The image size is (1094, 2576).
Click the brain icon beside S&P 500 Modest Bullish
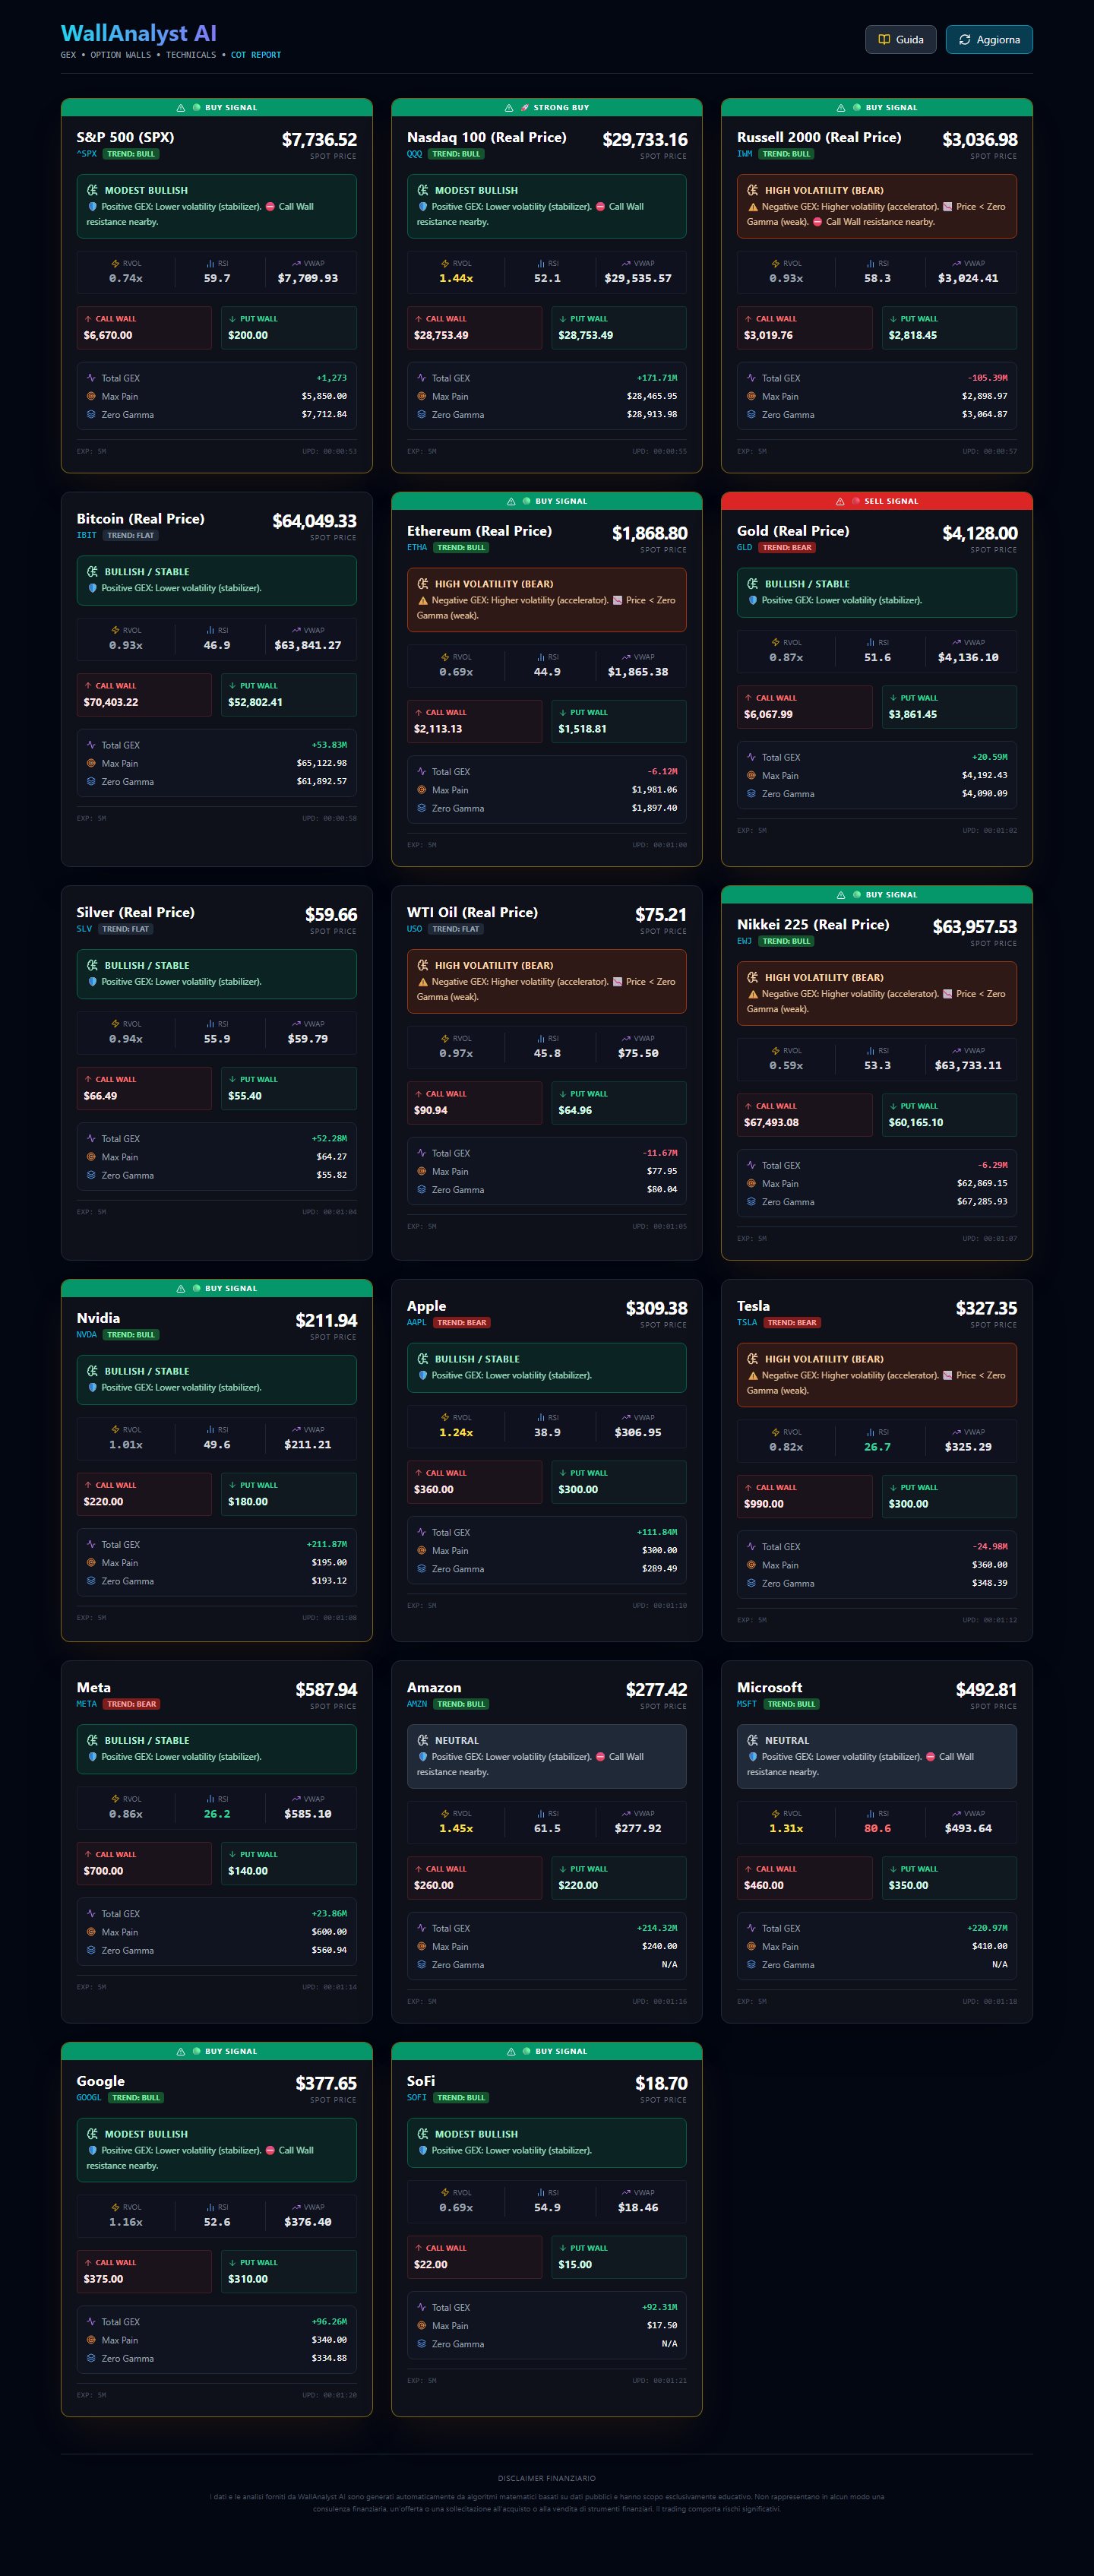93,190
